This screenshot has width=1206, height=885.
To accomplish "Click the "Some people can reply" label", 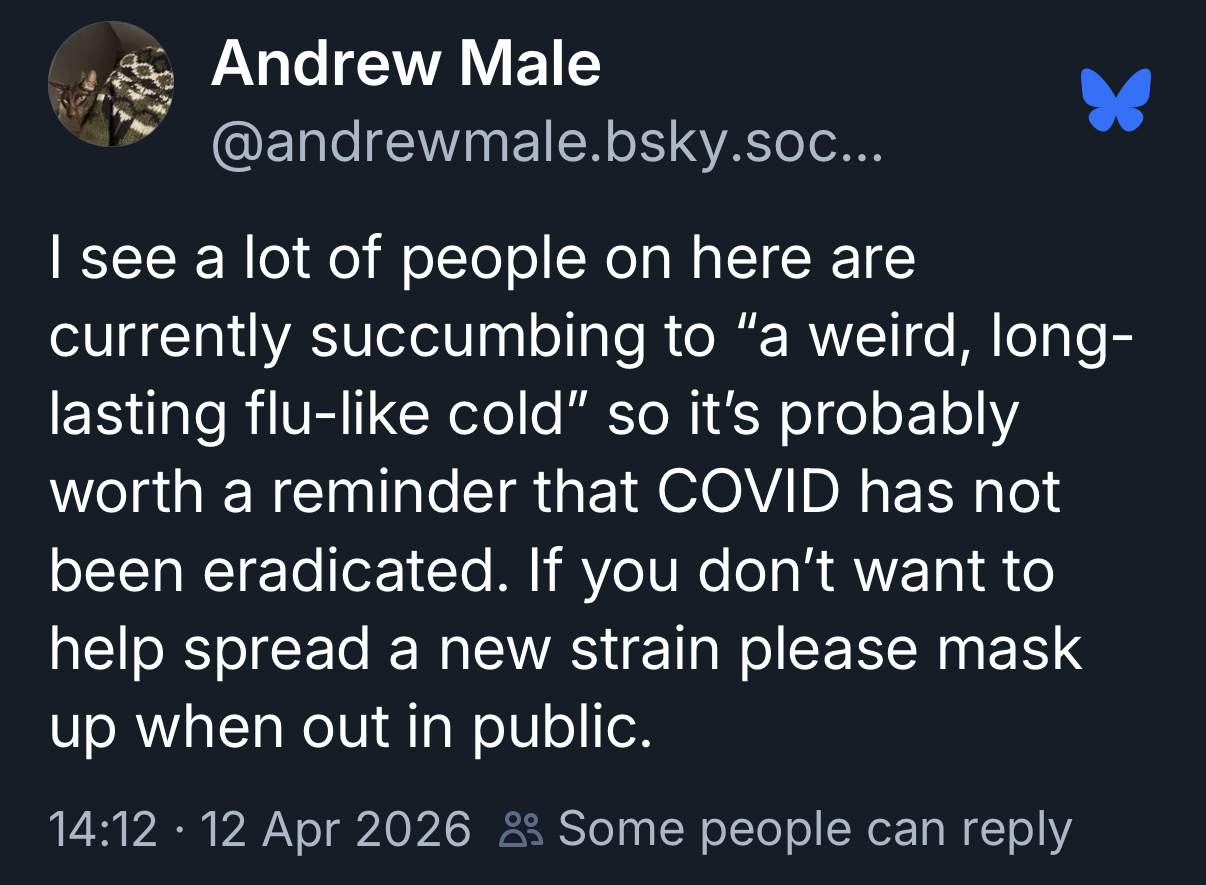I will 815,831.
